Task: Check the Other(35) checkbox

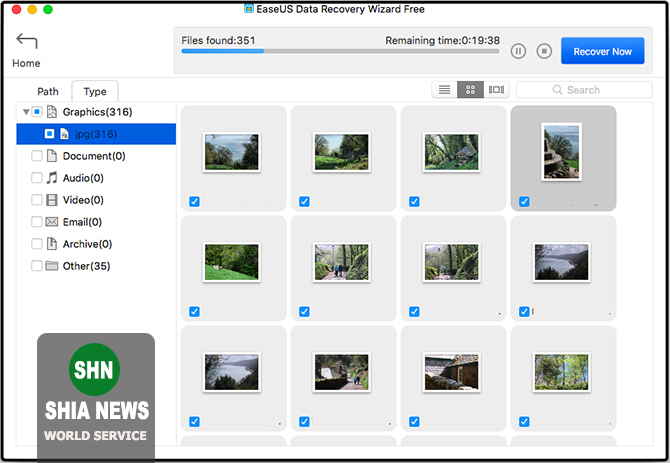Action: (x=37, y=266)
